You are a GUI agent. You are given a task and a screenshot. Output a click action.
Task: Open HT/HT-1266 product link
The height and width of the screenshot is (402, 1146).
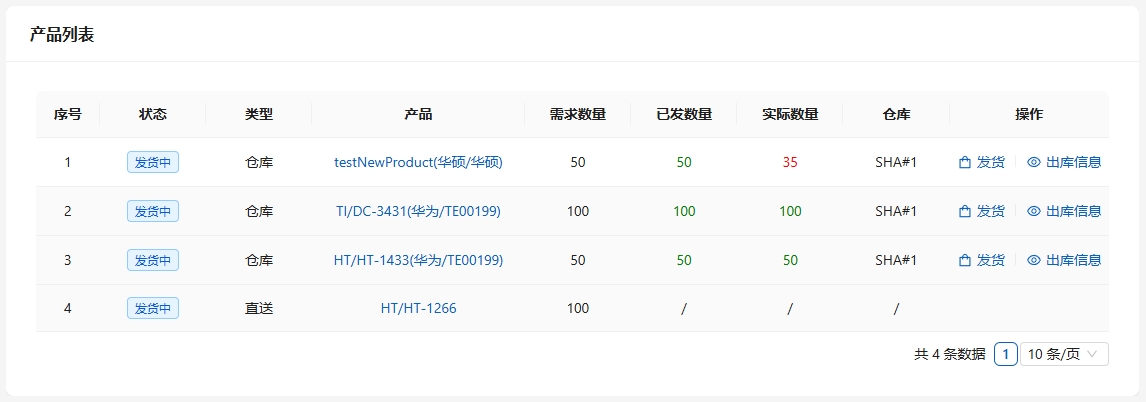click(x=418, y=308)
